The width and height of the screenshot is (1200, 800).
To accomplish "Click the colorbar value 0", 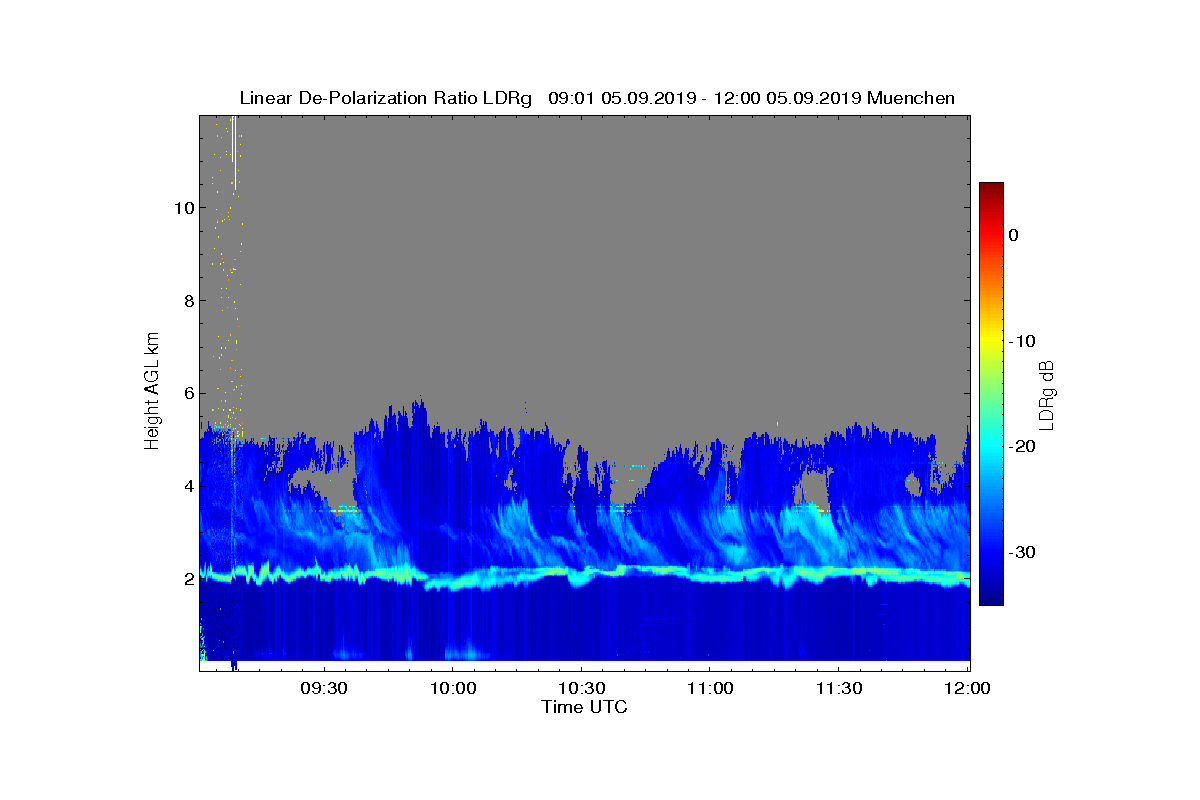I will click(x=1013, y=235).
